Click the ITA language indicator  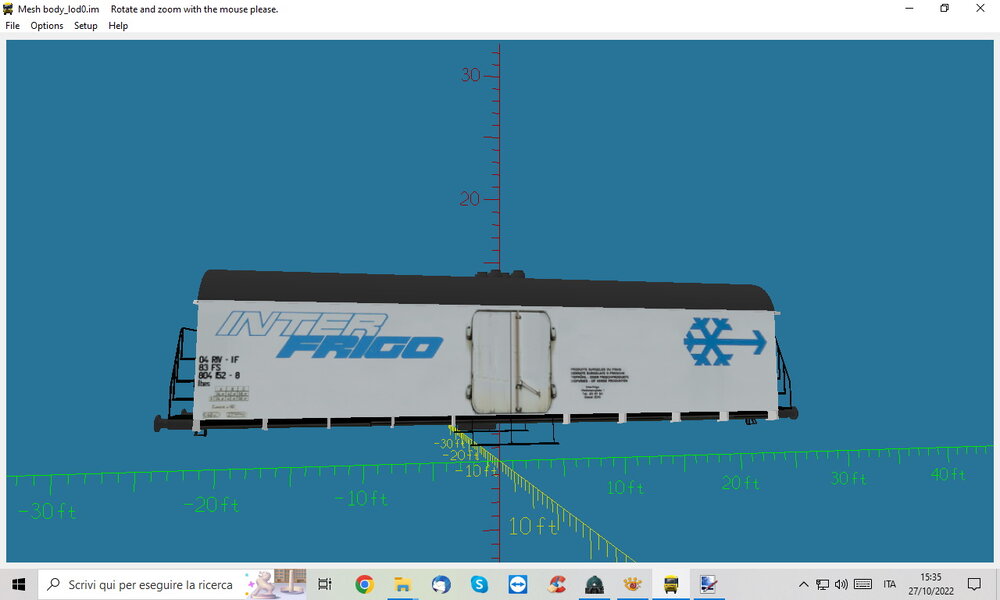click(x=890, y=584)
